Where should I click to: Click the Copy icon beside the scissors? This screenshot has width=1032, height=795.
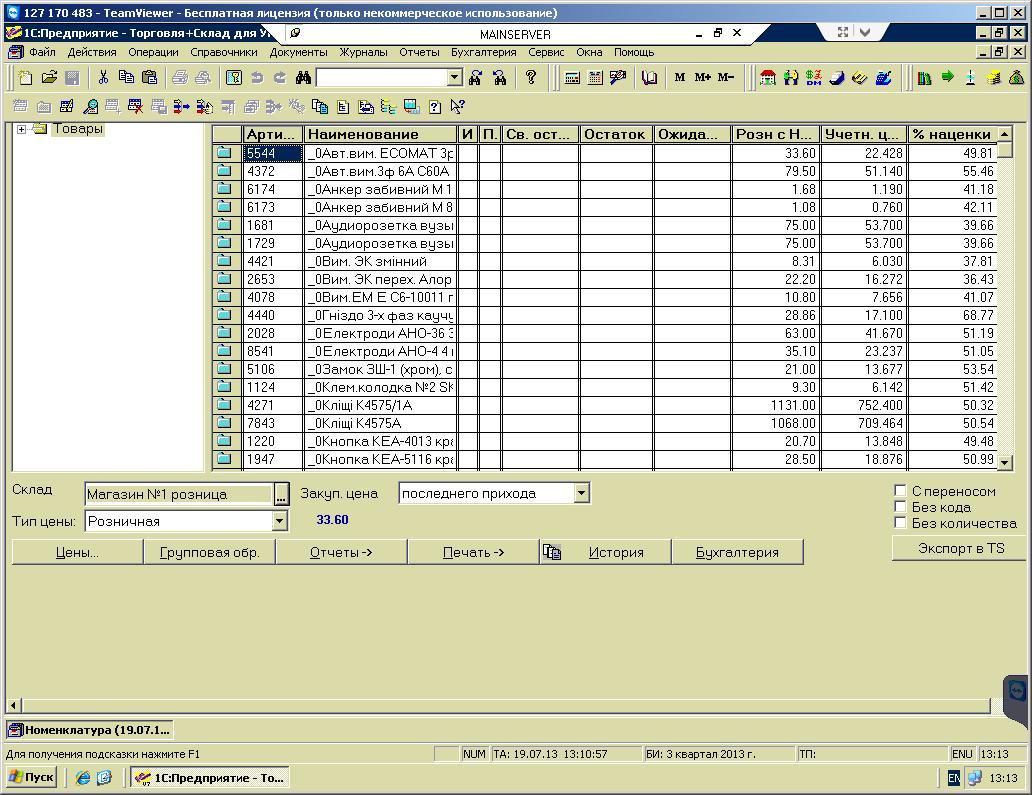[126, 78]
